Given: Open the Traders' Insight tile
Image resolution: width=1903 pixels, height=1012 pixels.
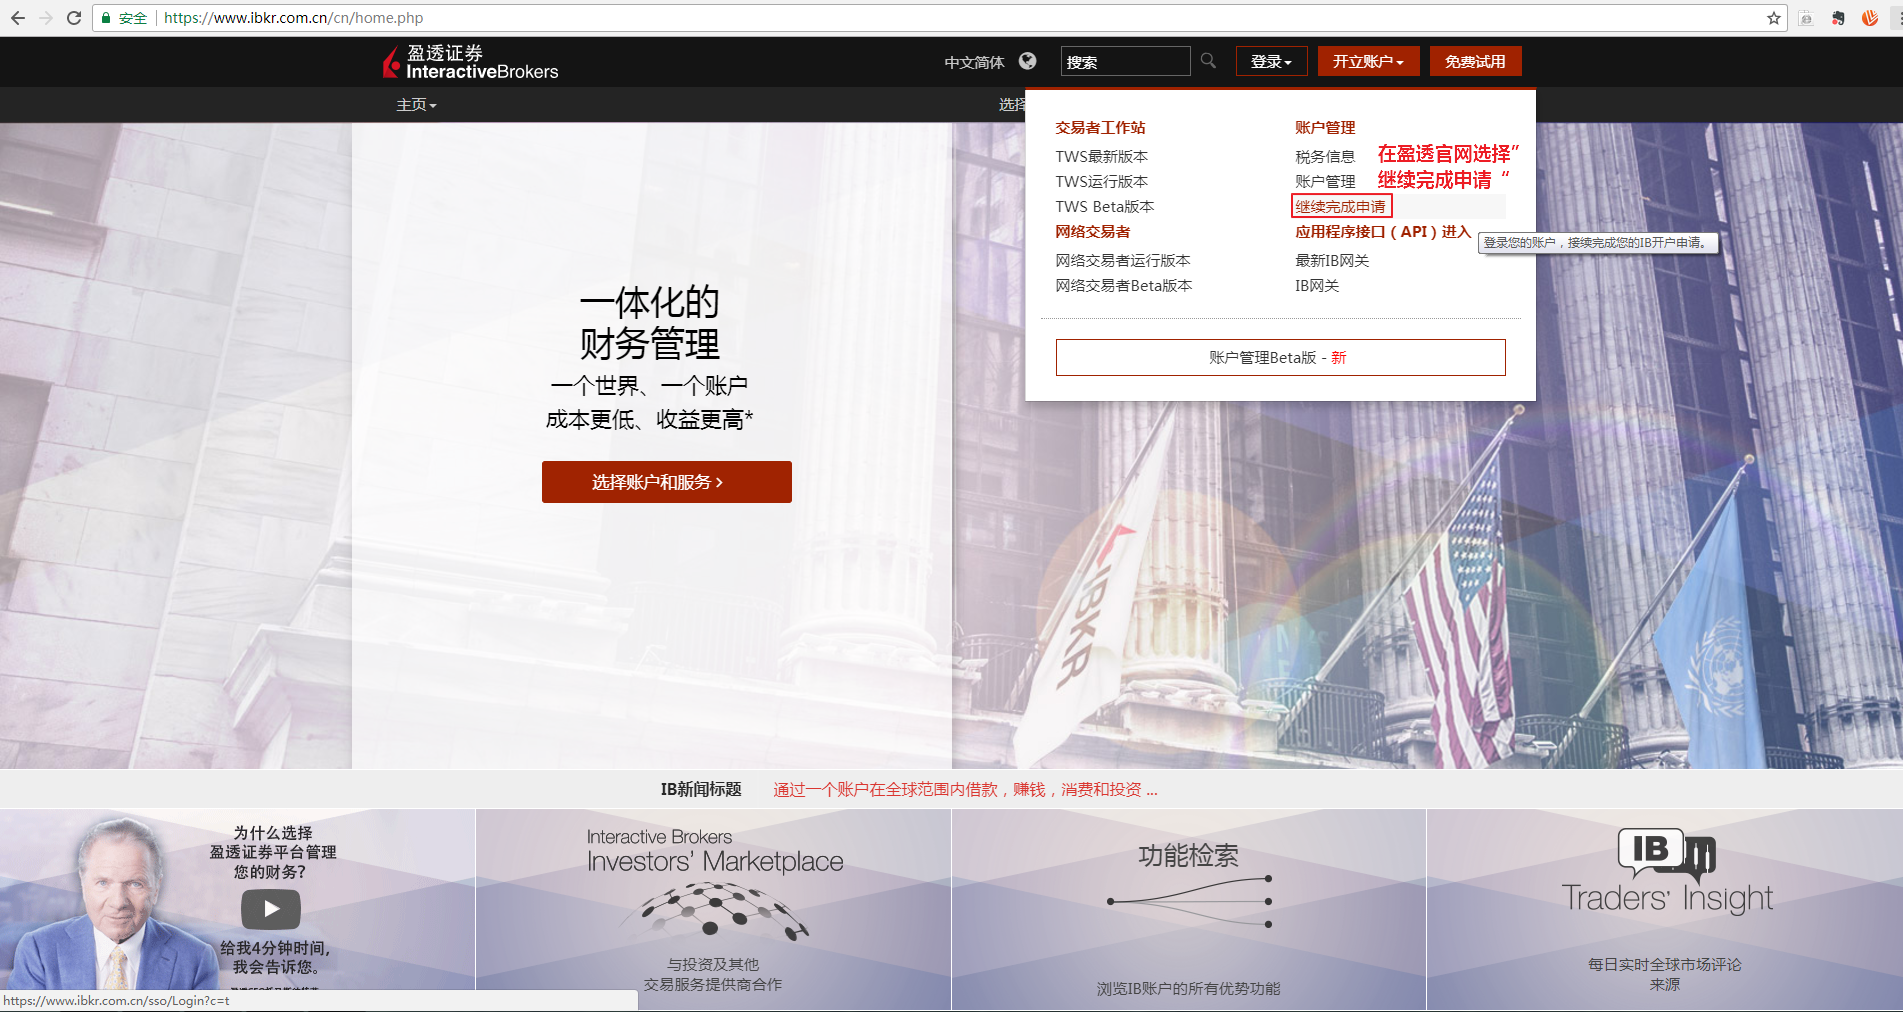Looking at the screenshot, I should coord(1665,909).
